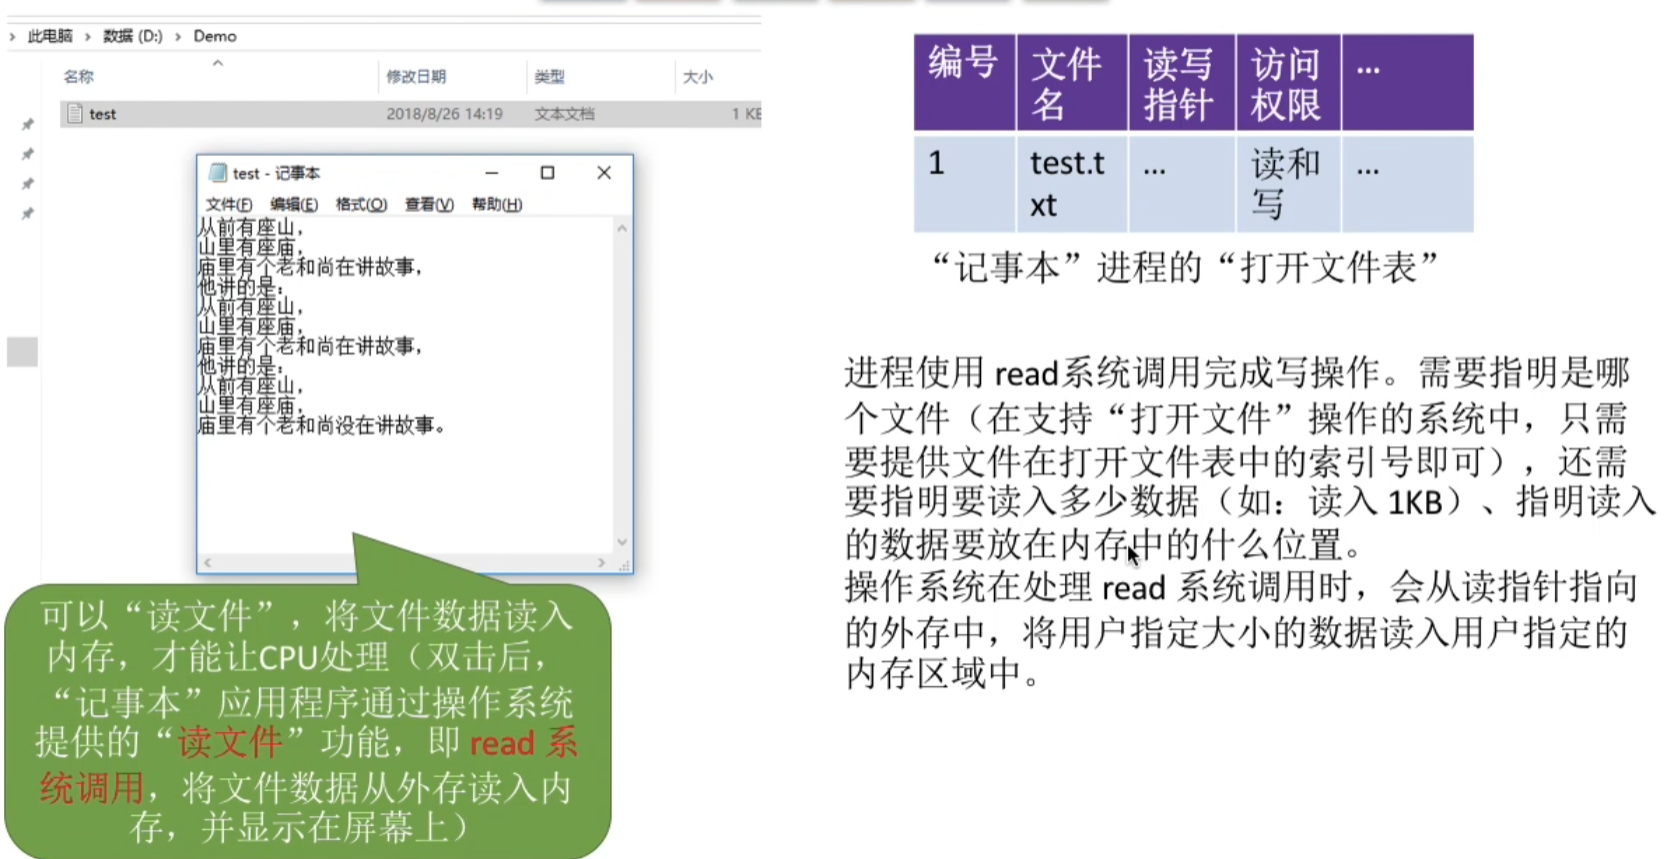This screenshot has height=859, width=1672.
Task: Sort files by the 修改日期 column header
Action: click(416, 77)
